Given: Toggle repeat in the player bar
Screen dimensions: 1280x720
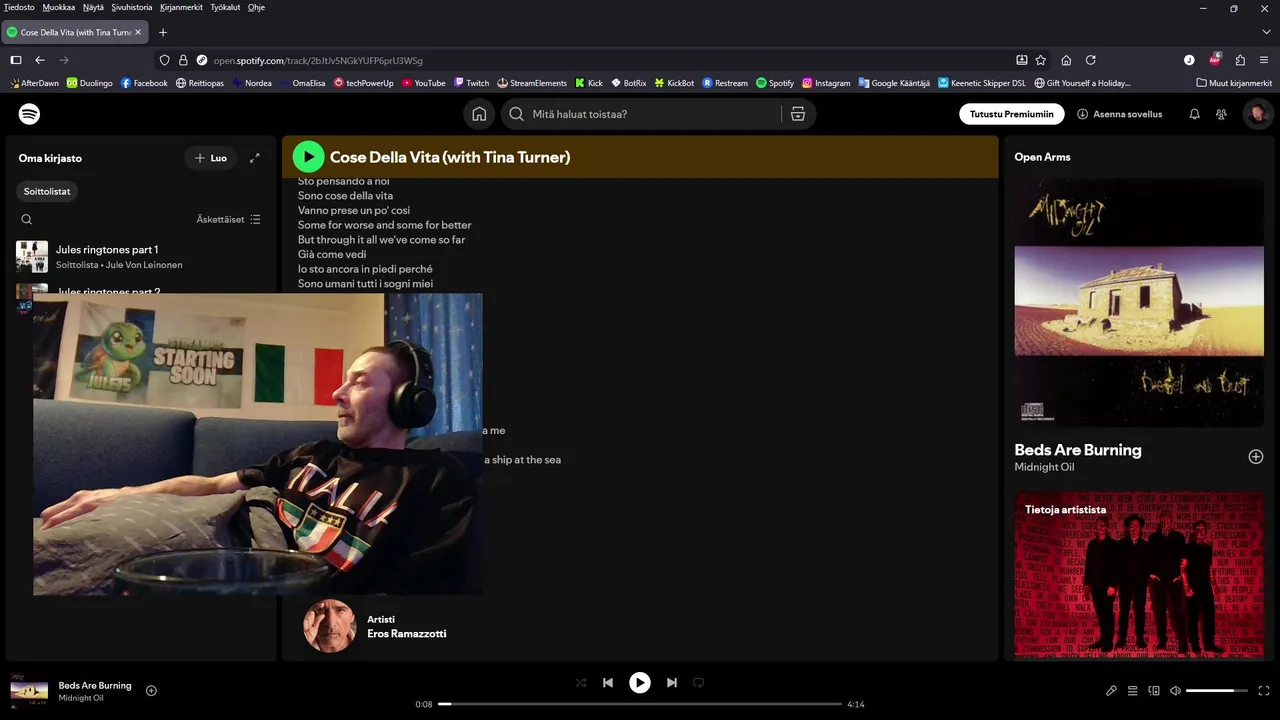Looking at the screenshot, I should [x=699, y=683].
